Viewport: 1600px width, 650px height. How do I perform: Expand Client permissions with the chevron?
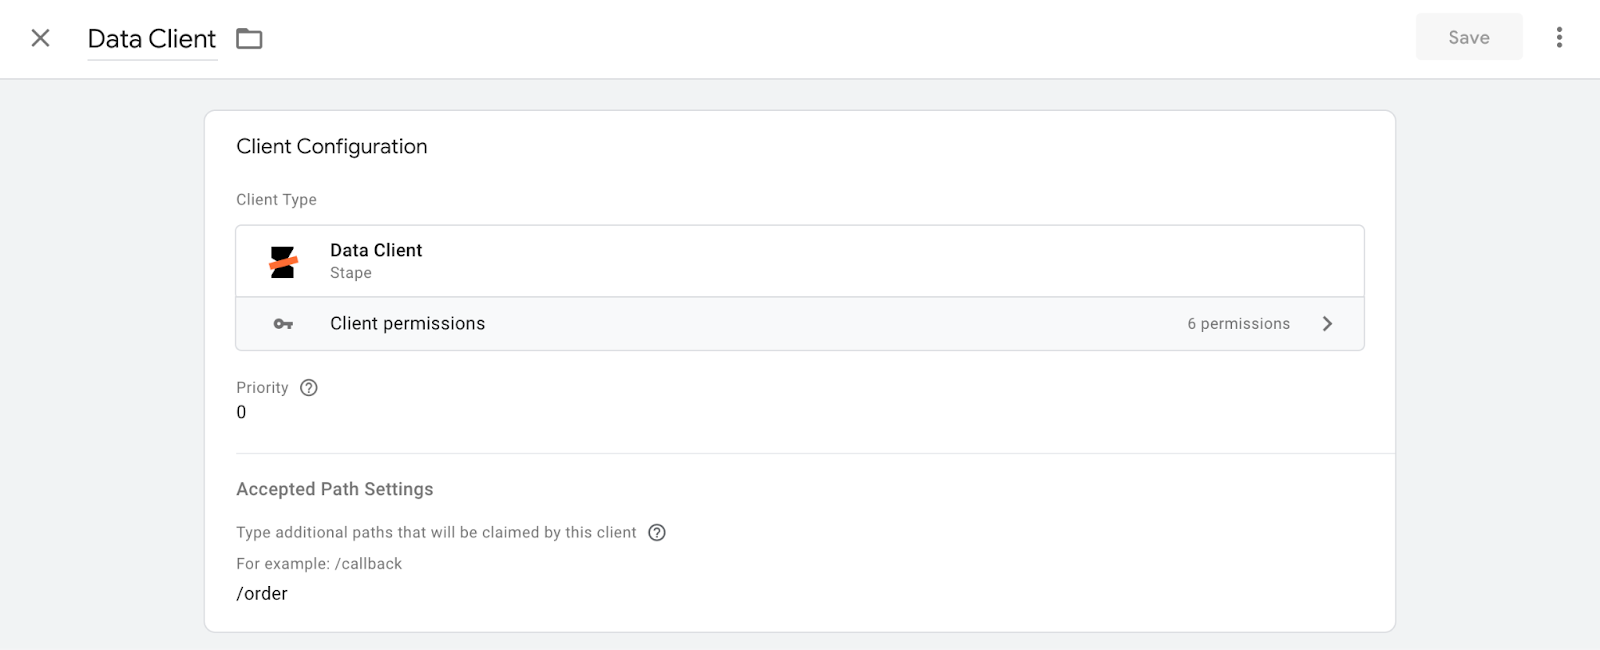pos(1328,323)
